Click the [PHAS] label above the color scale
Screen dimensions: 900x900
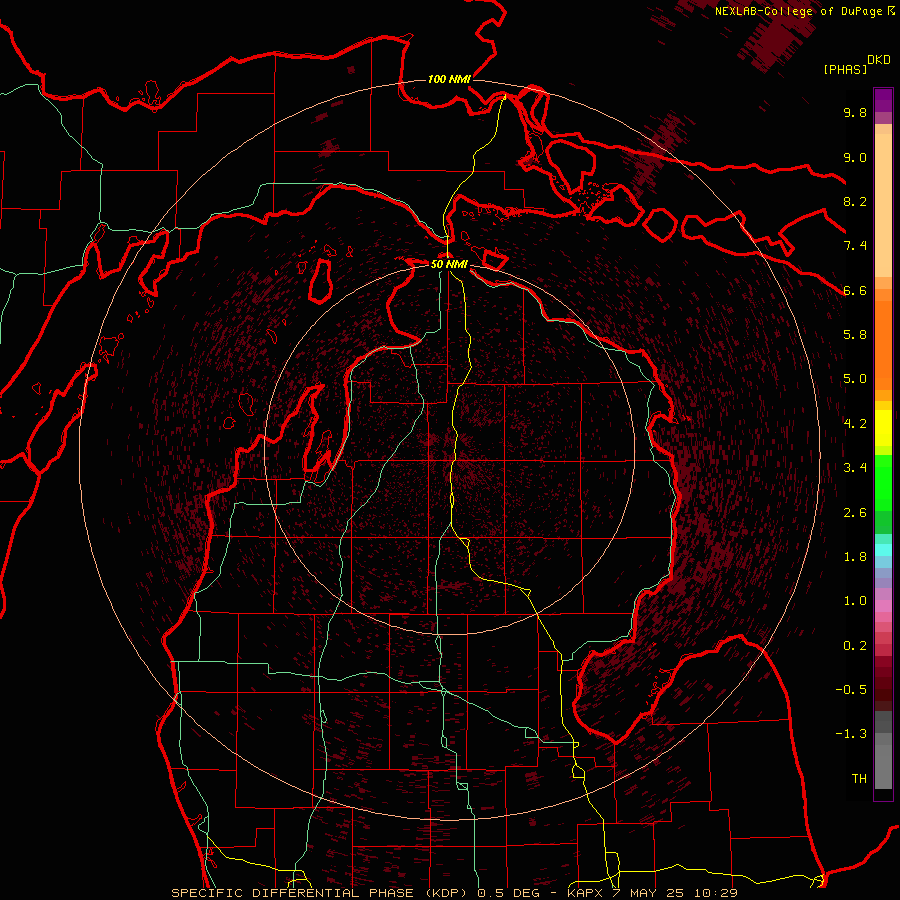[x=845, y=69]
